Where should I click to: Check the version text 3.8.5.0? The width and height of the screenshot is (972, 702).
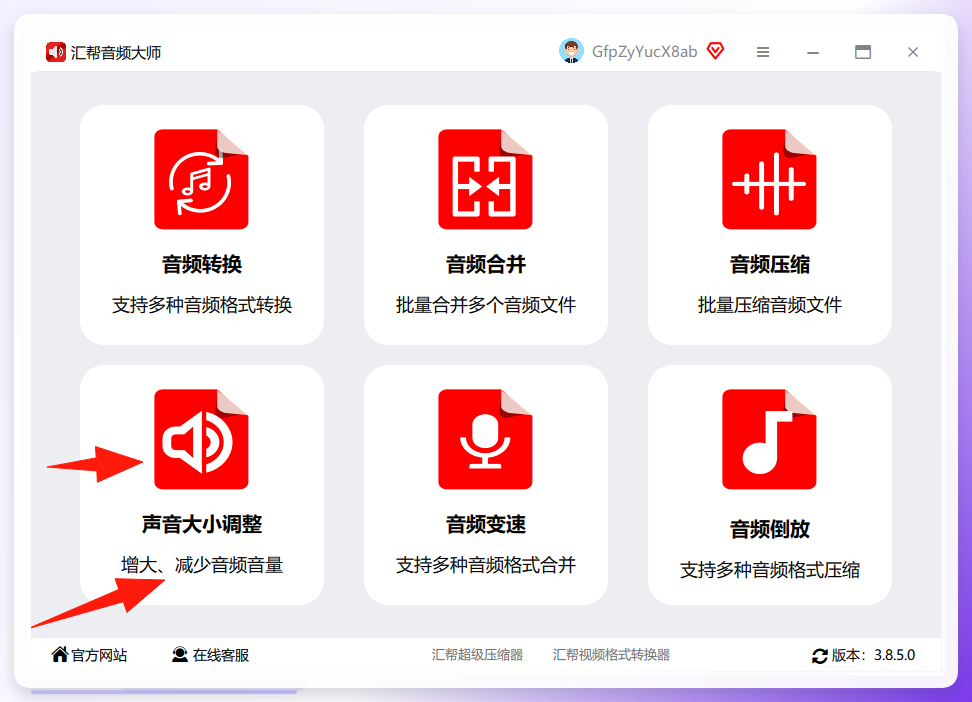[895, 655]
